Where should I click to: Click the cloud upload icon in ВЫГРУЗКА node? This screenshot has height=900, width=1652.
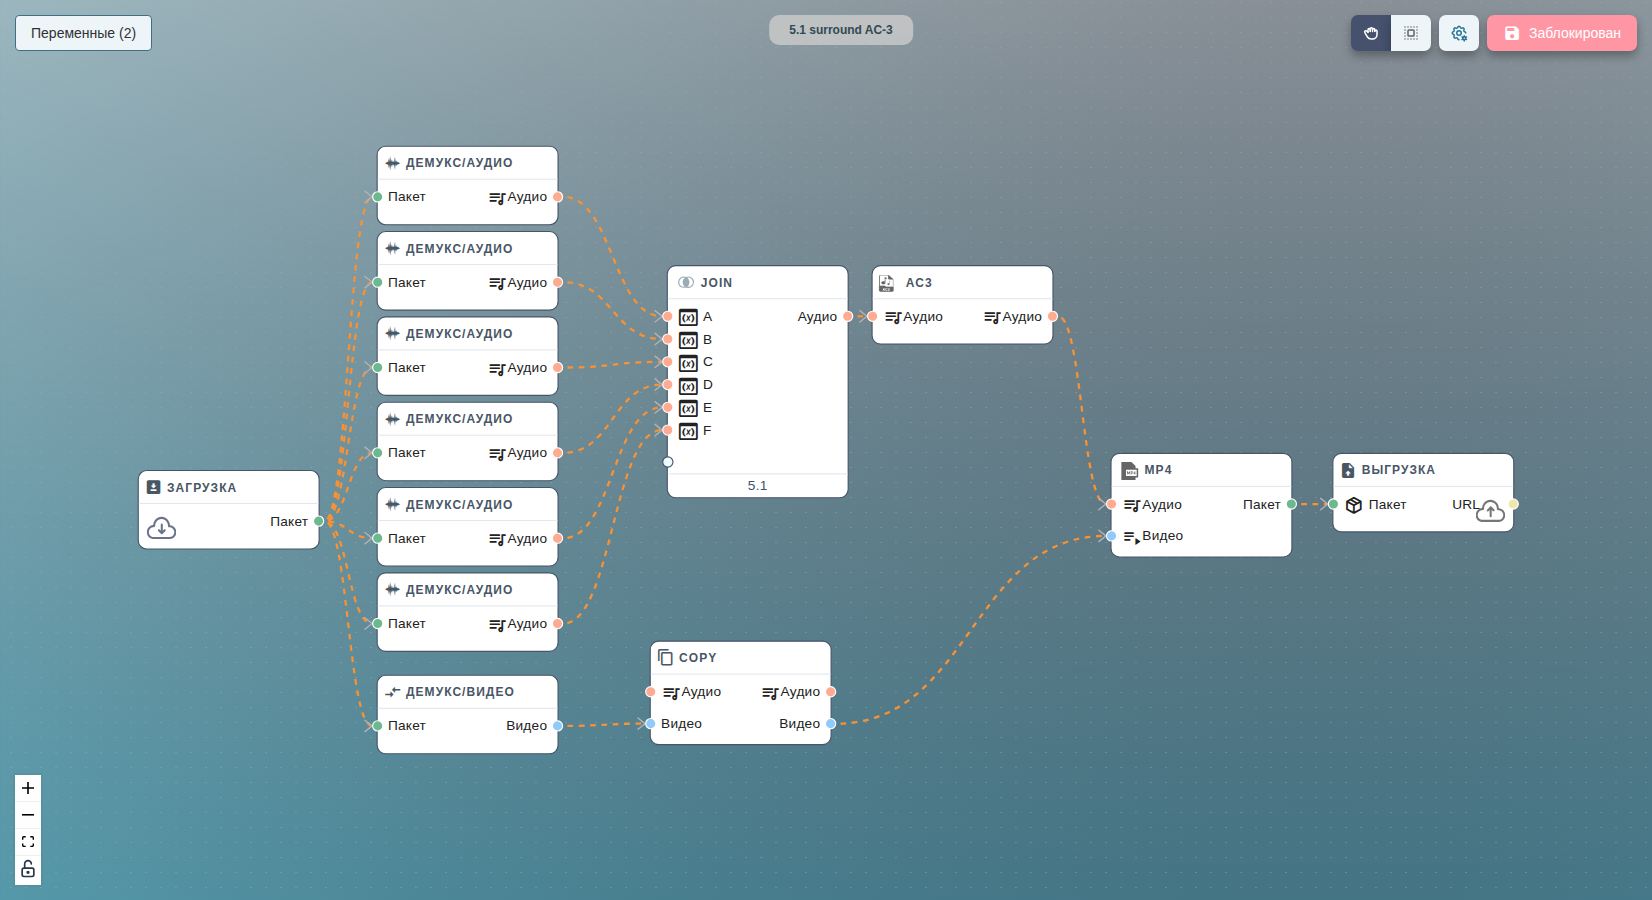tap(1490, 511)
